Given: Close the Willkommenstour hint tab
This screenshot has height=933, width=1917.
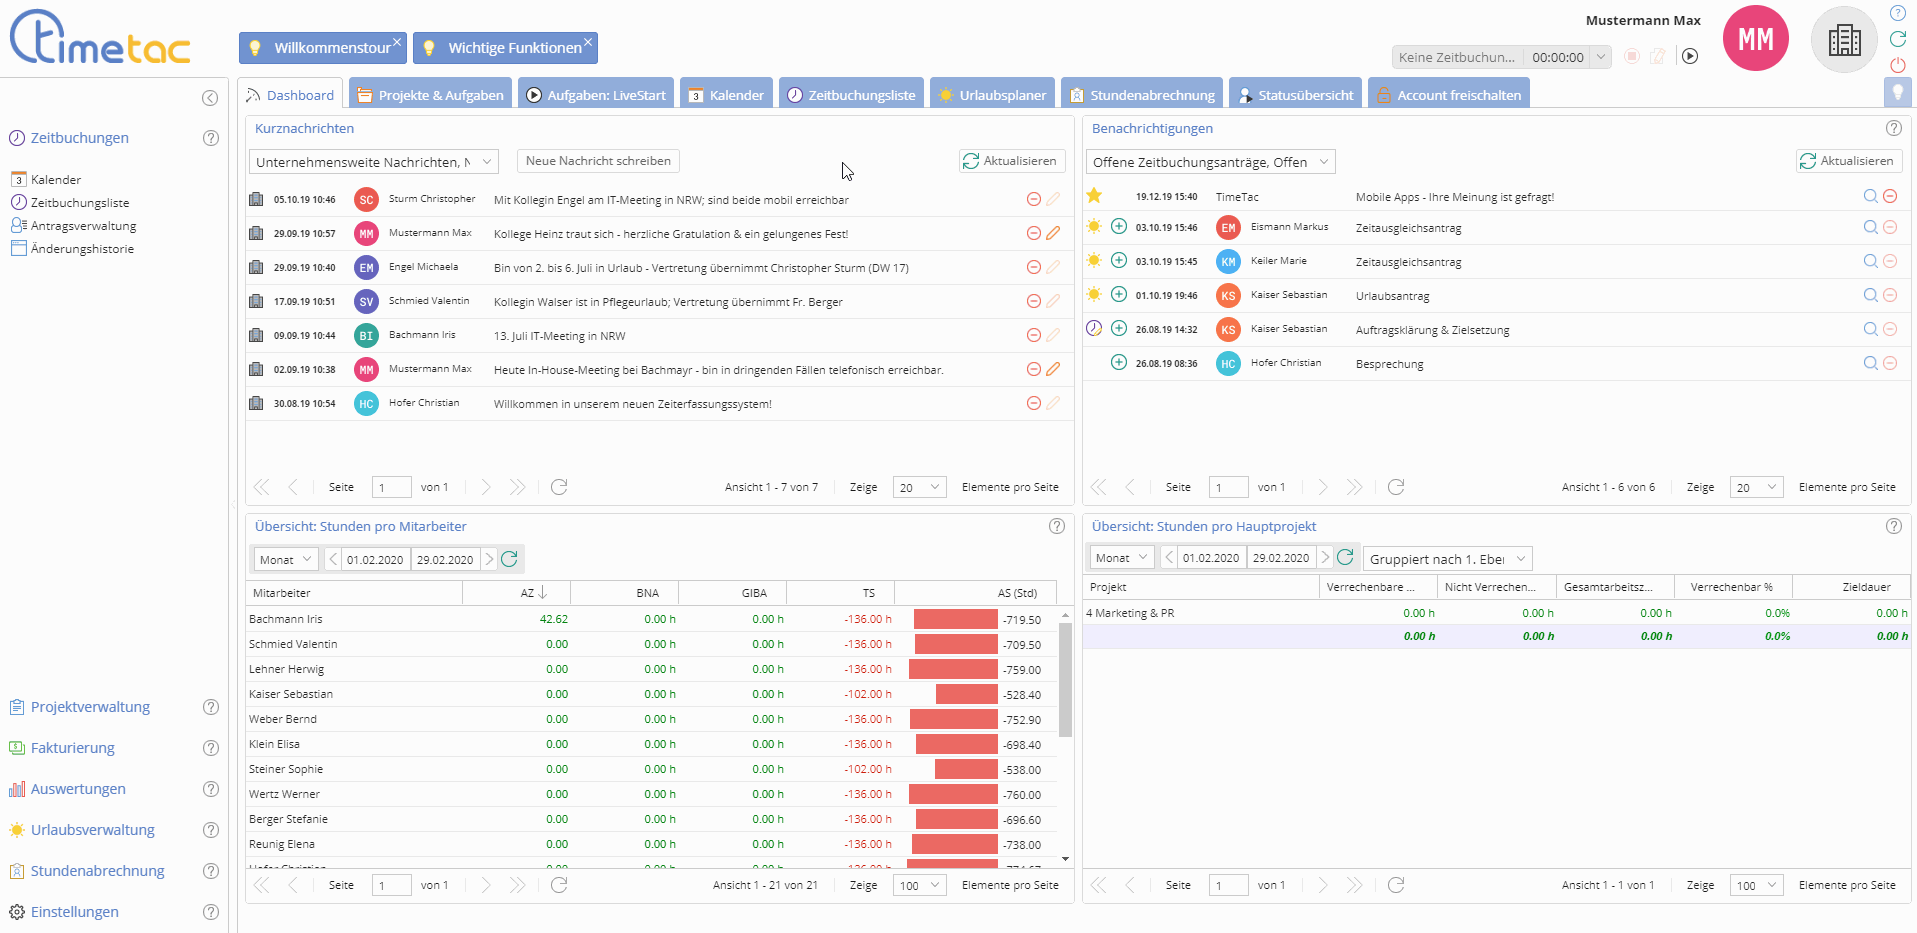Looking at the screenshot, I should [x=397, y=42].
